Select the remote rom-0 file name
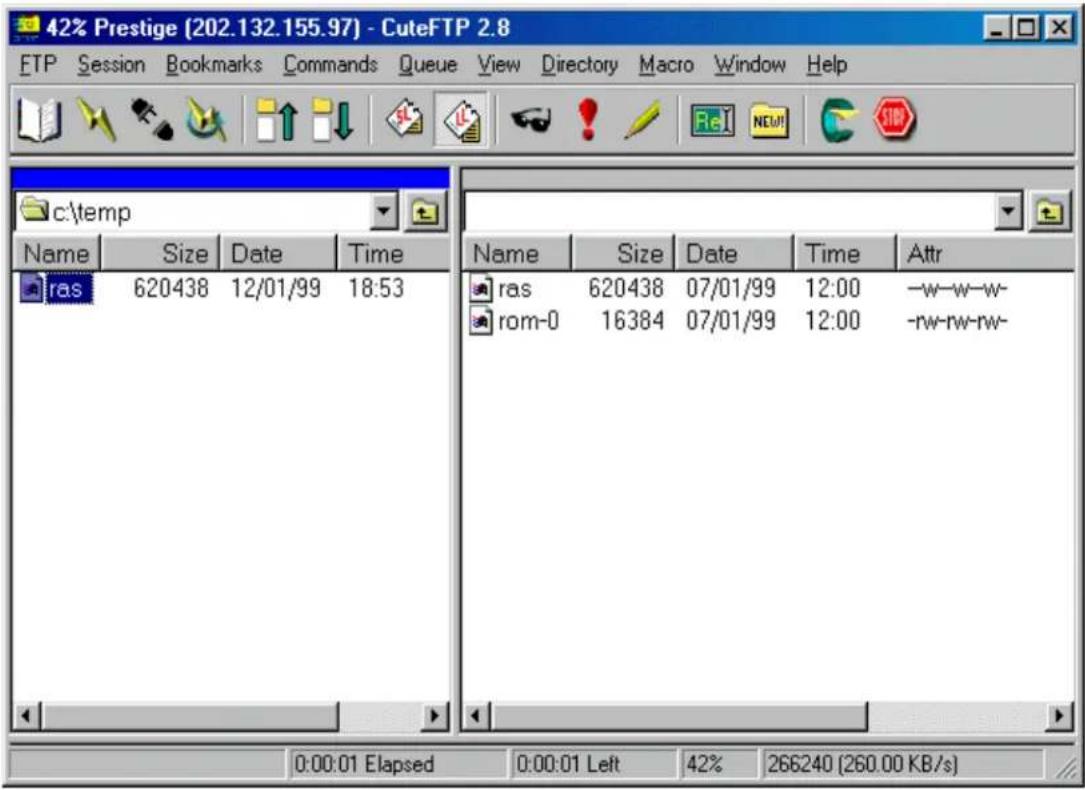The height and width of the screenshot is (790, 1085). pos(529,321)
